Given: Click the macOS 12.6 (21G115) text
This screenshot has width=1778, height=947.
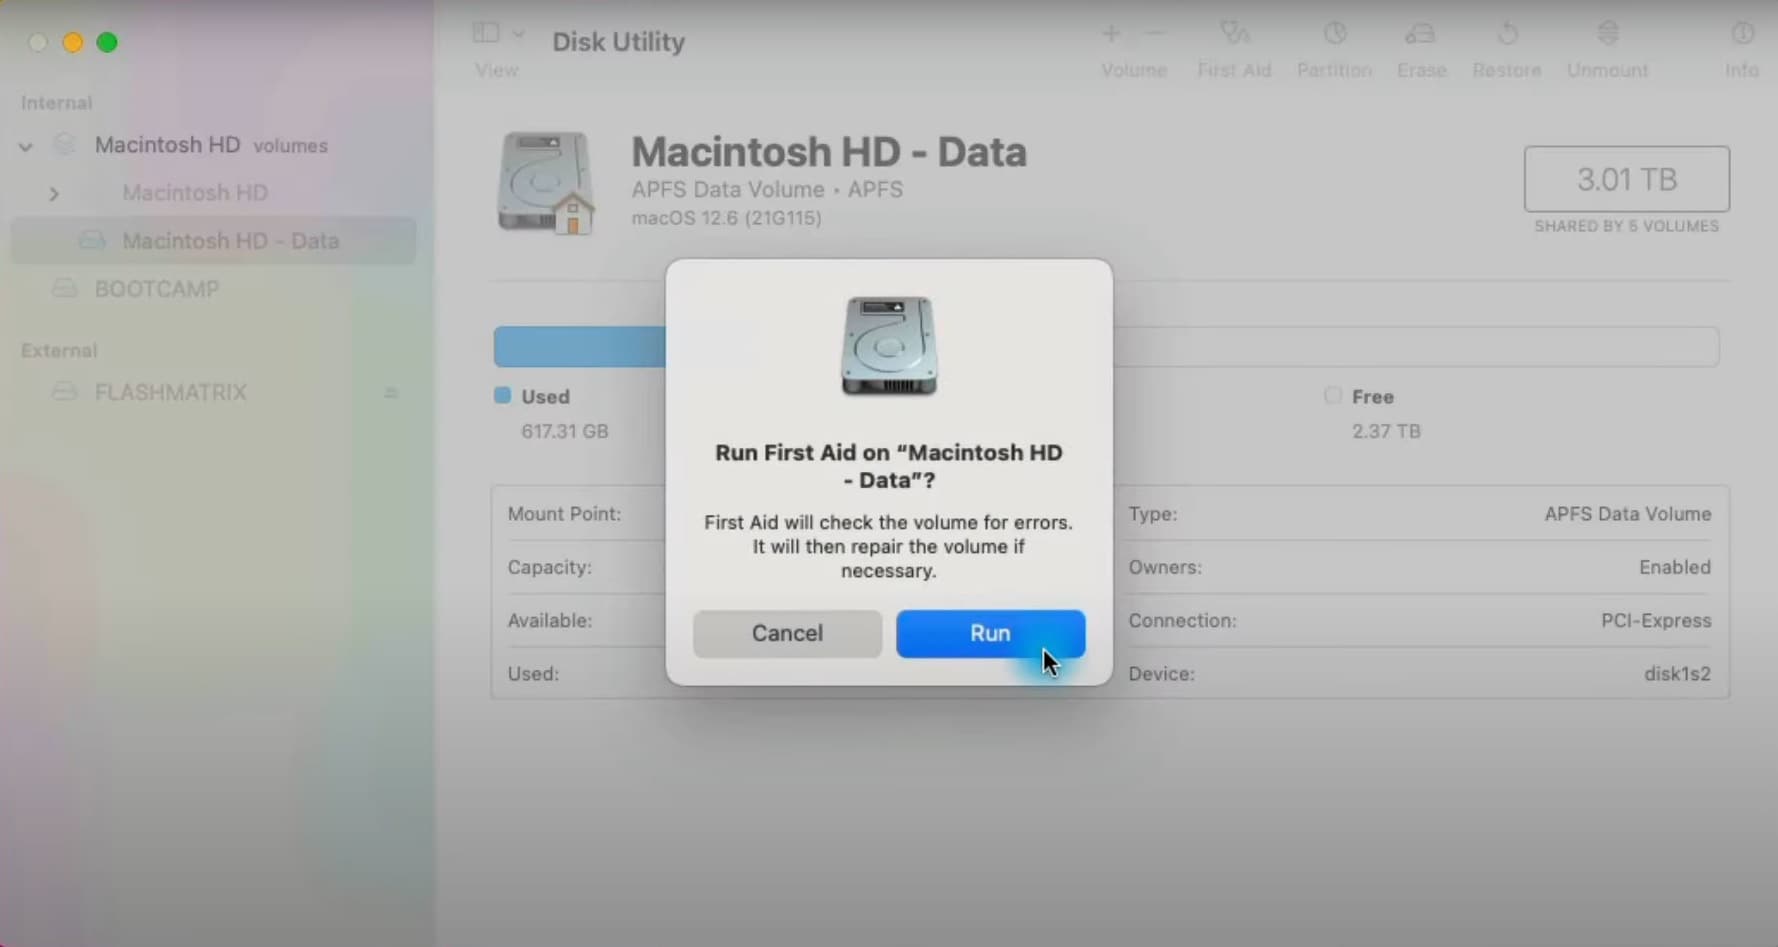Looking at the screenshot, I should pyautogui.click(x=726, y=218).
